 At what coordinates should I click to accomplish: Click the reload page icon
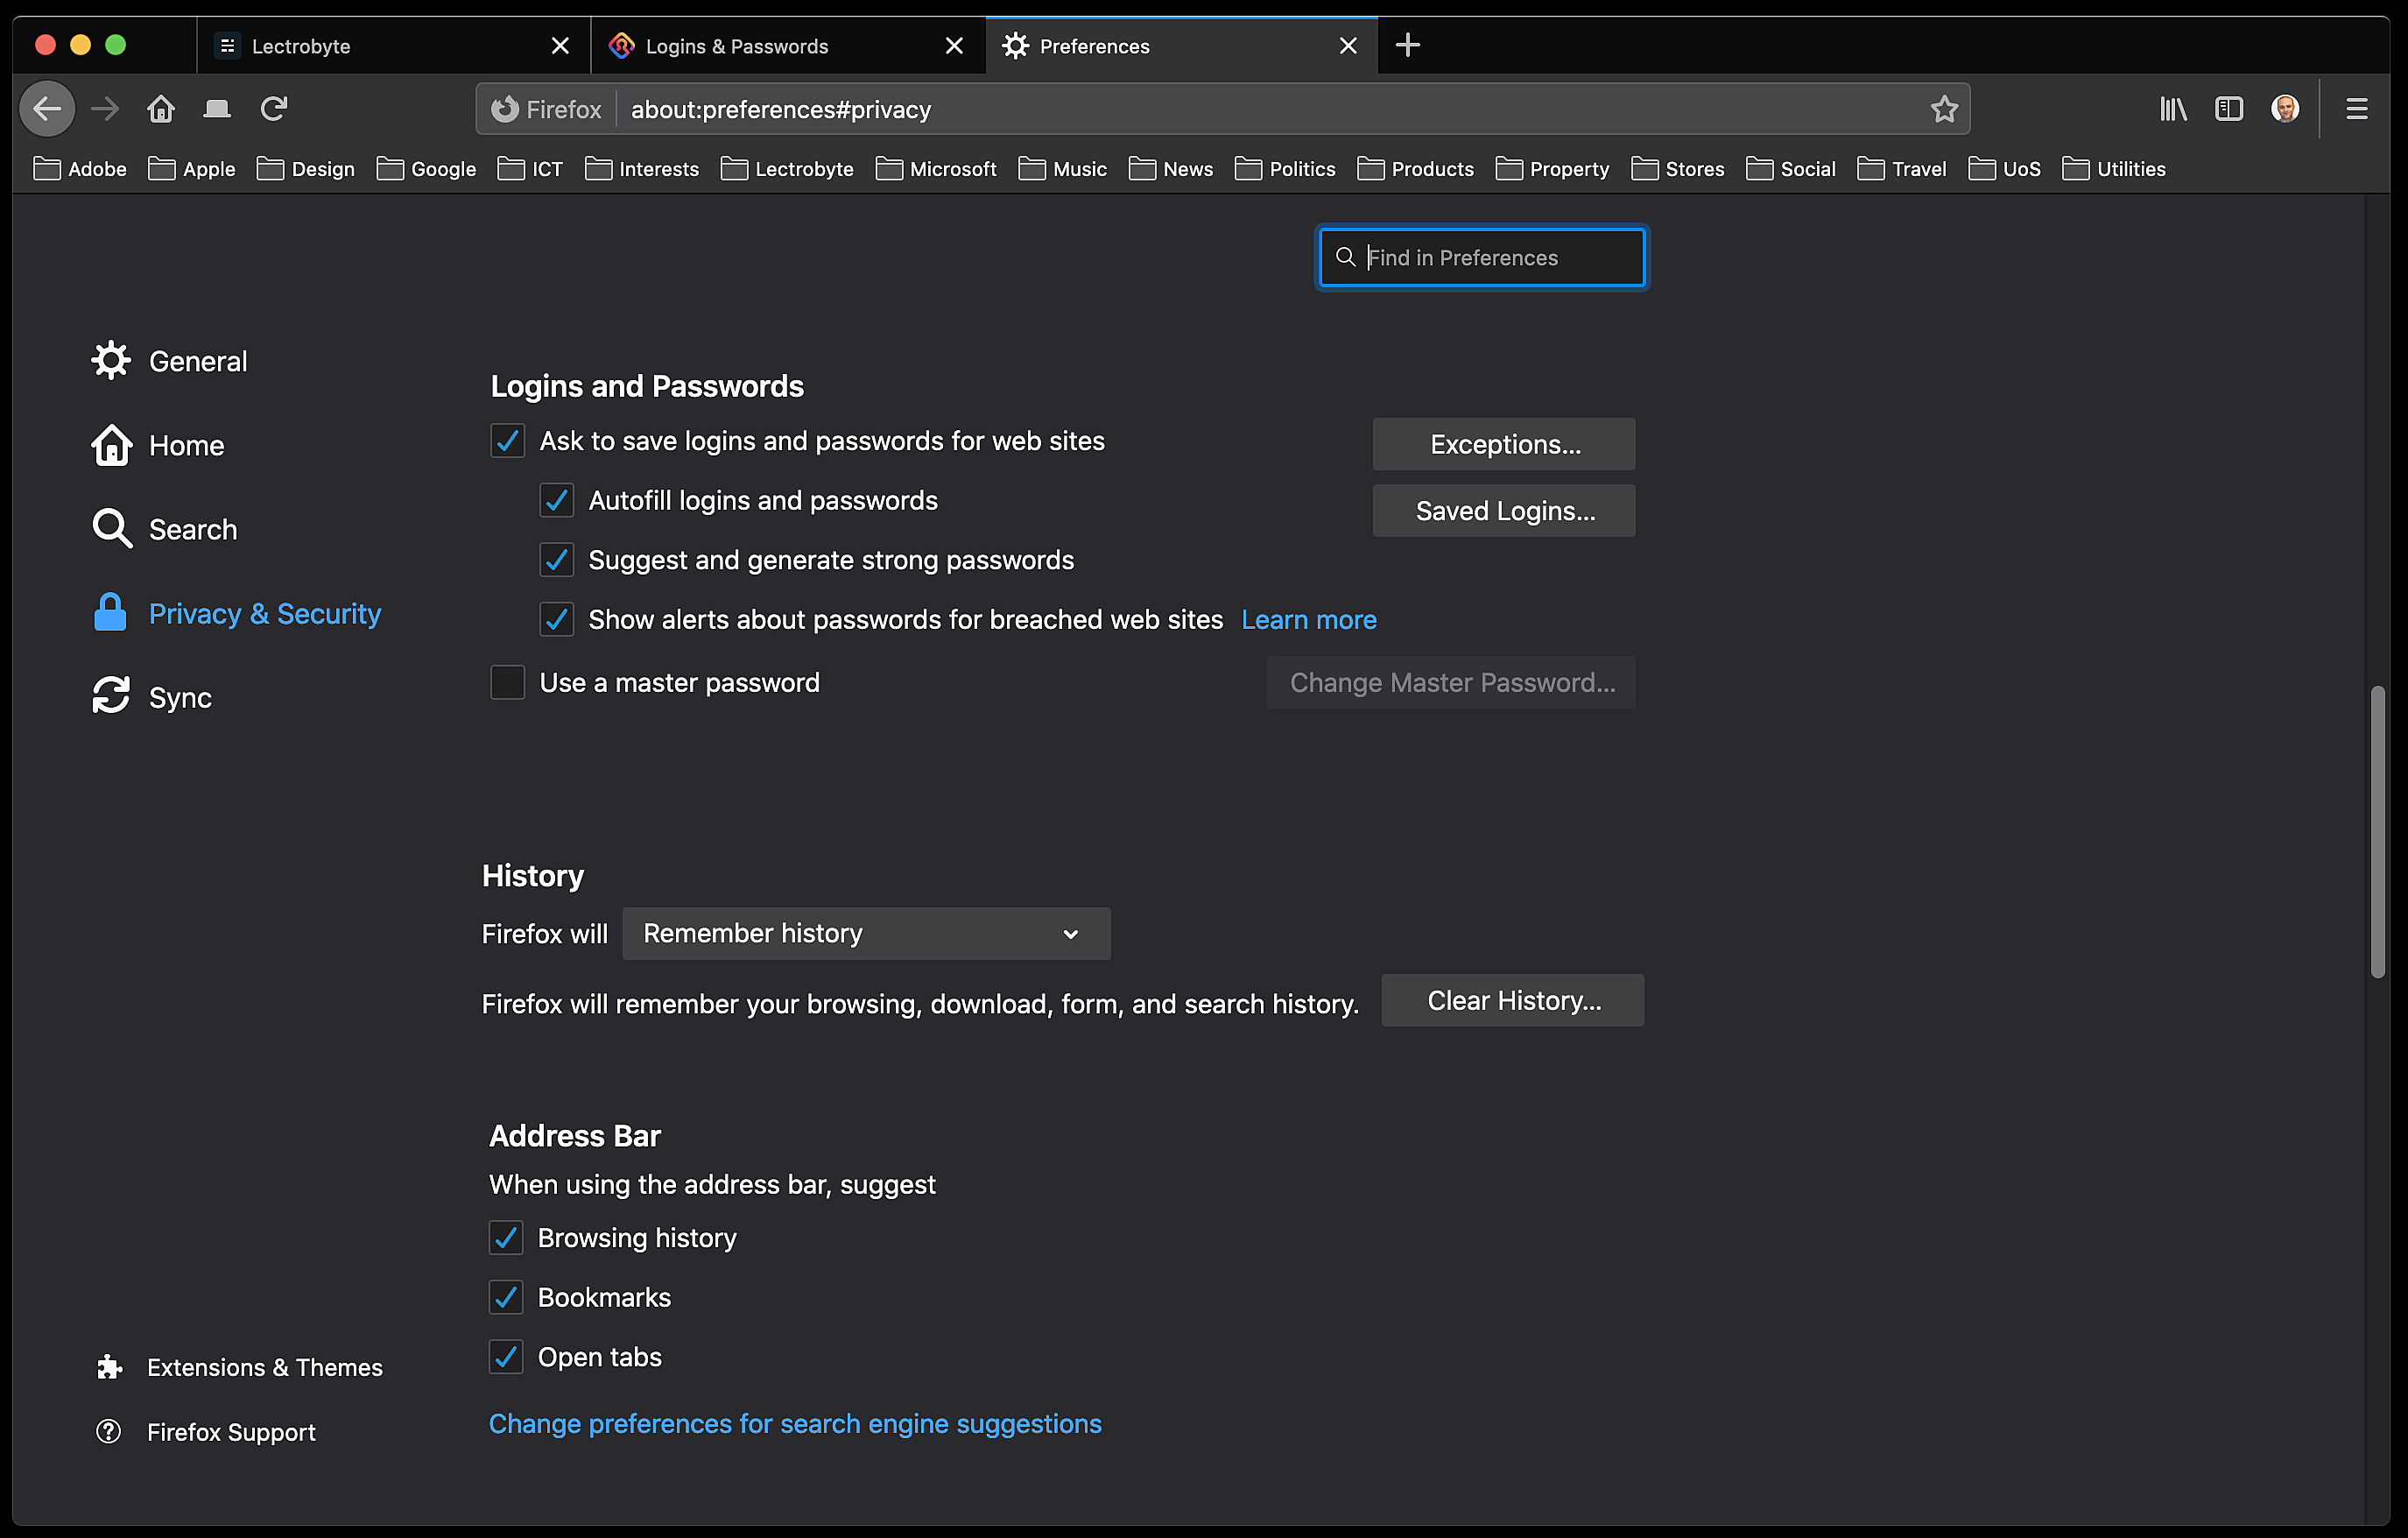pos(274,108)
